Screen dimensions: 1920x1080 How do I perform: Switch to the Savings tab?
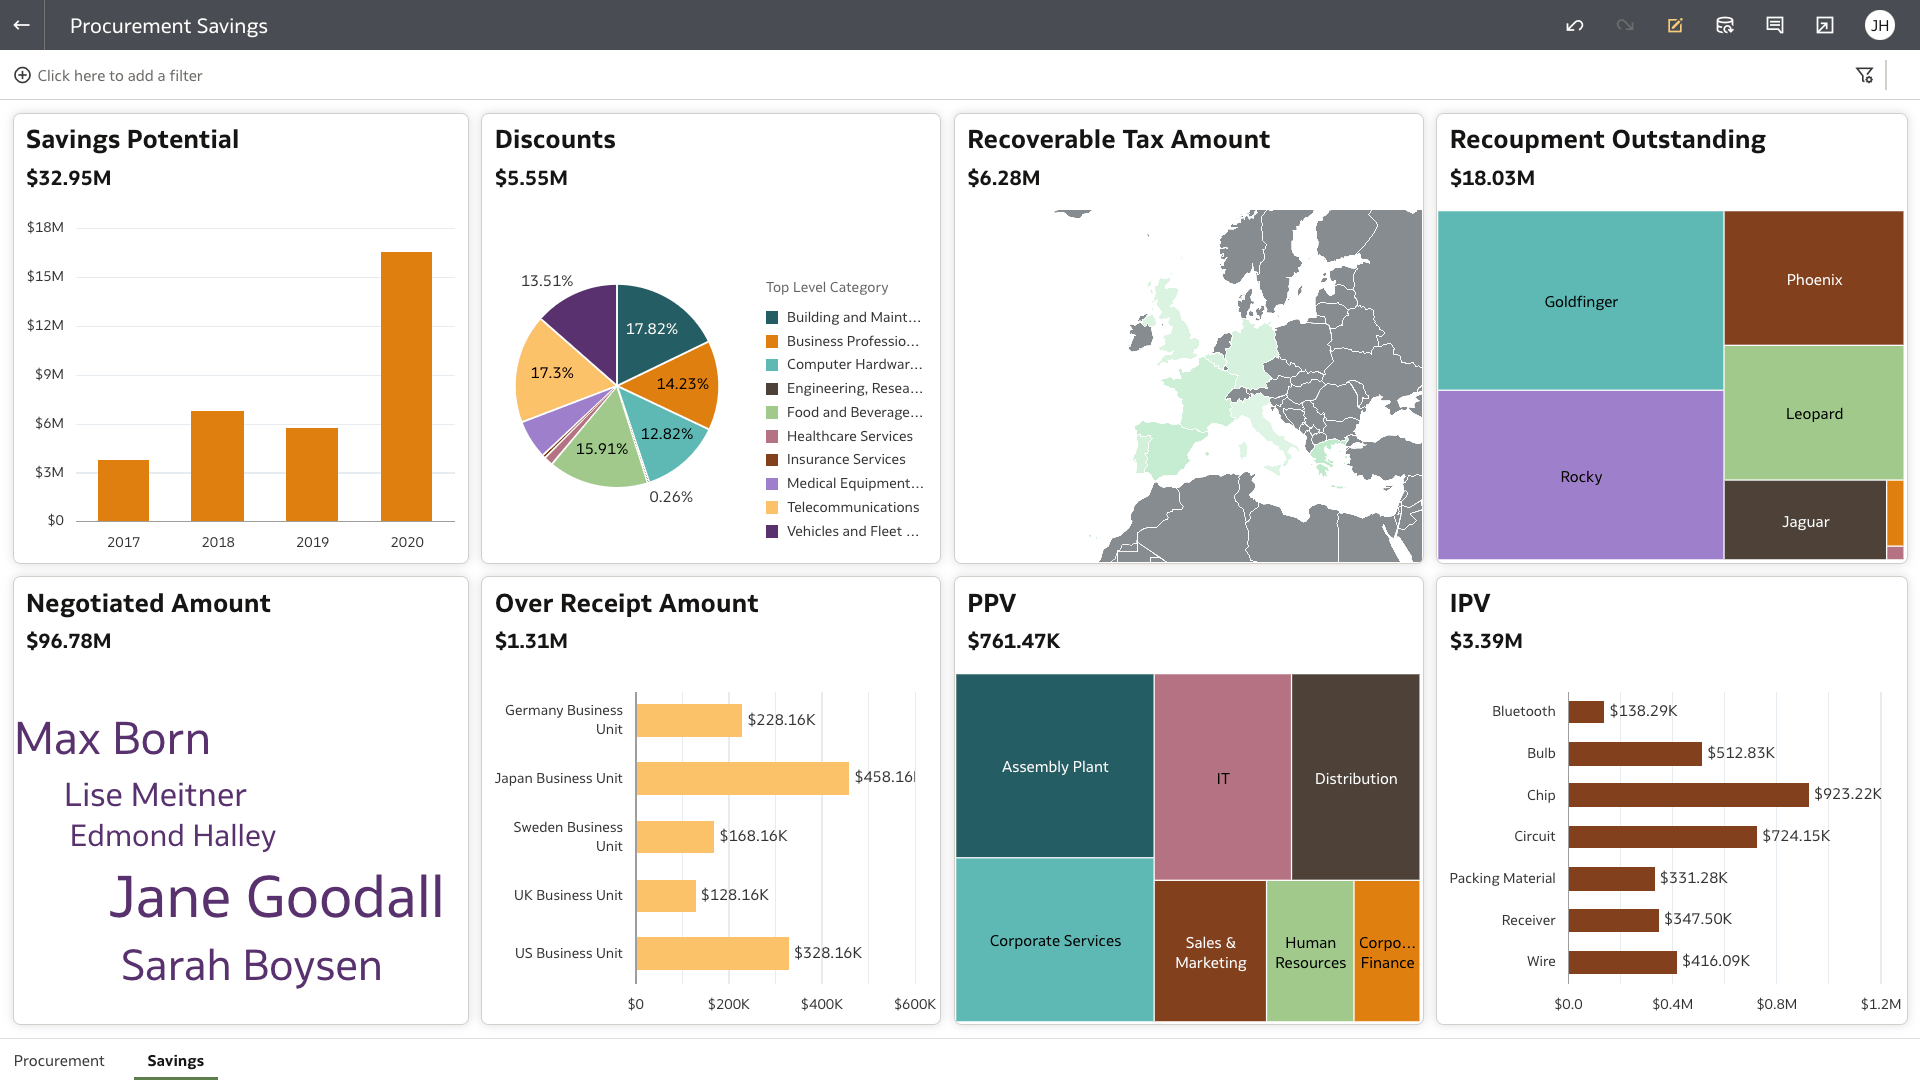[x=175, y=1060]
